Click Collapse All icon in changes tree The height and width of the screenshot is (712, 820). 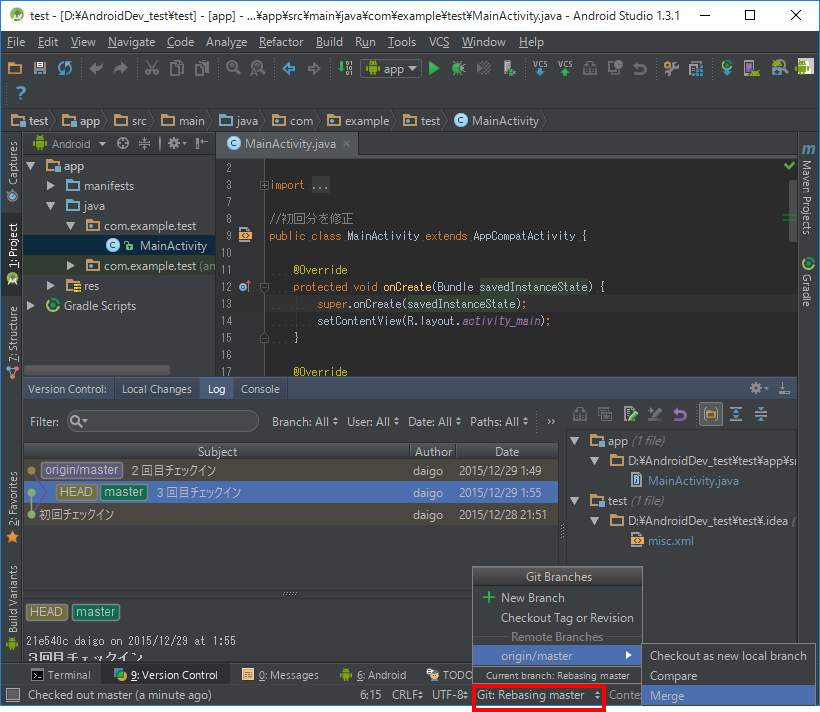point(761,415)
